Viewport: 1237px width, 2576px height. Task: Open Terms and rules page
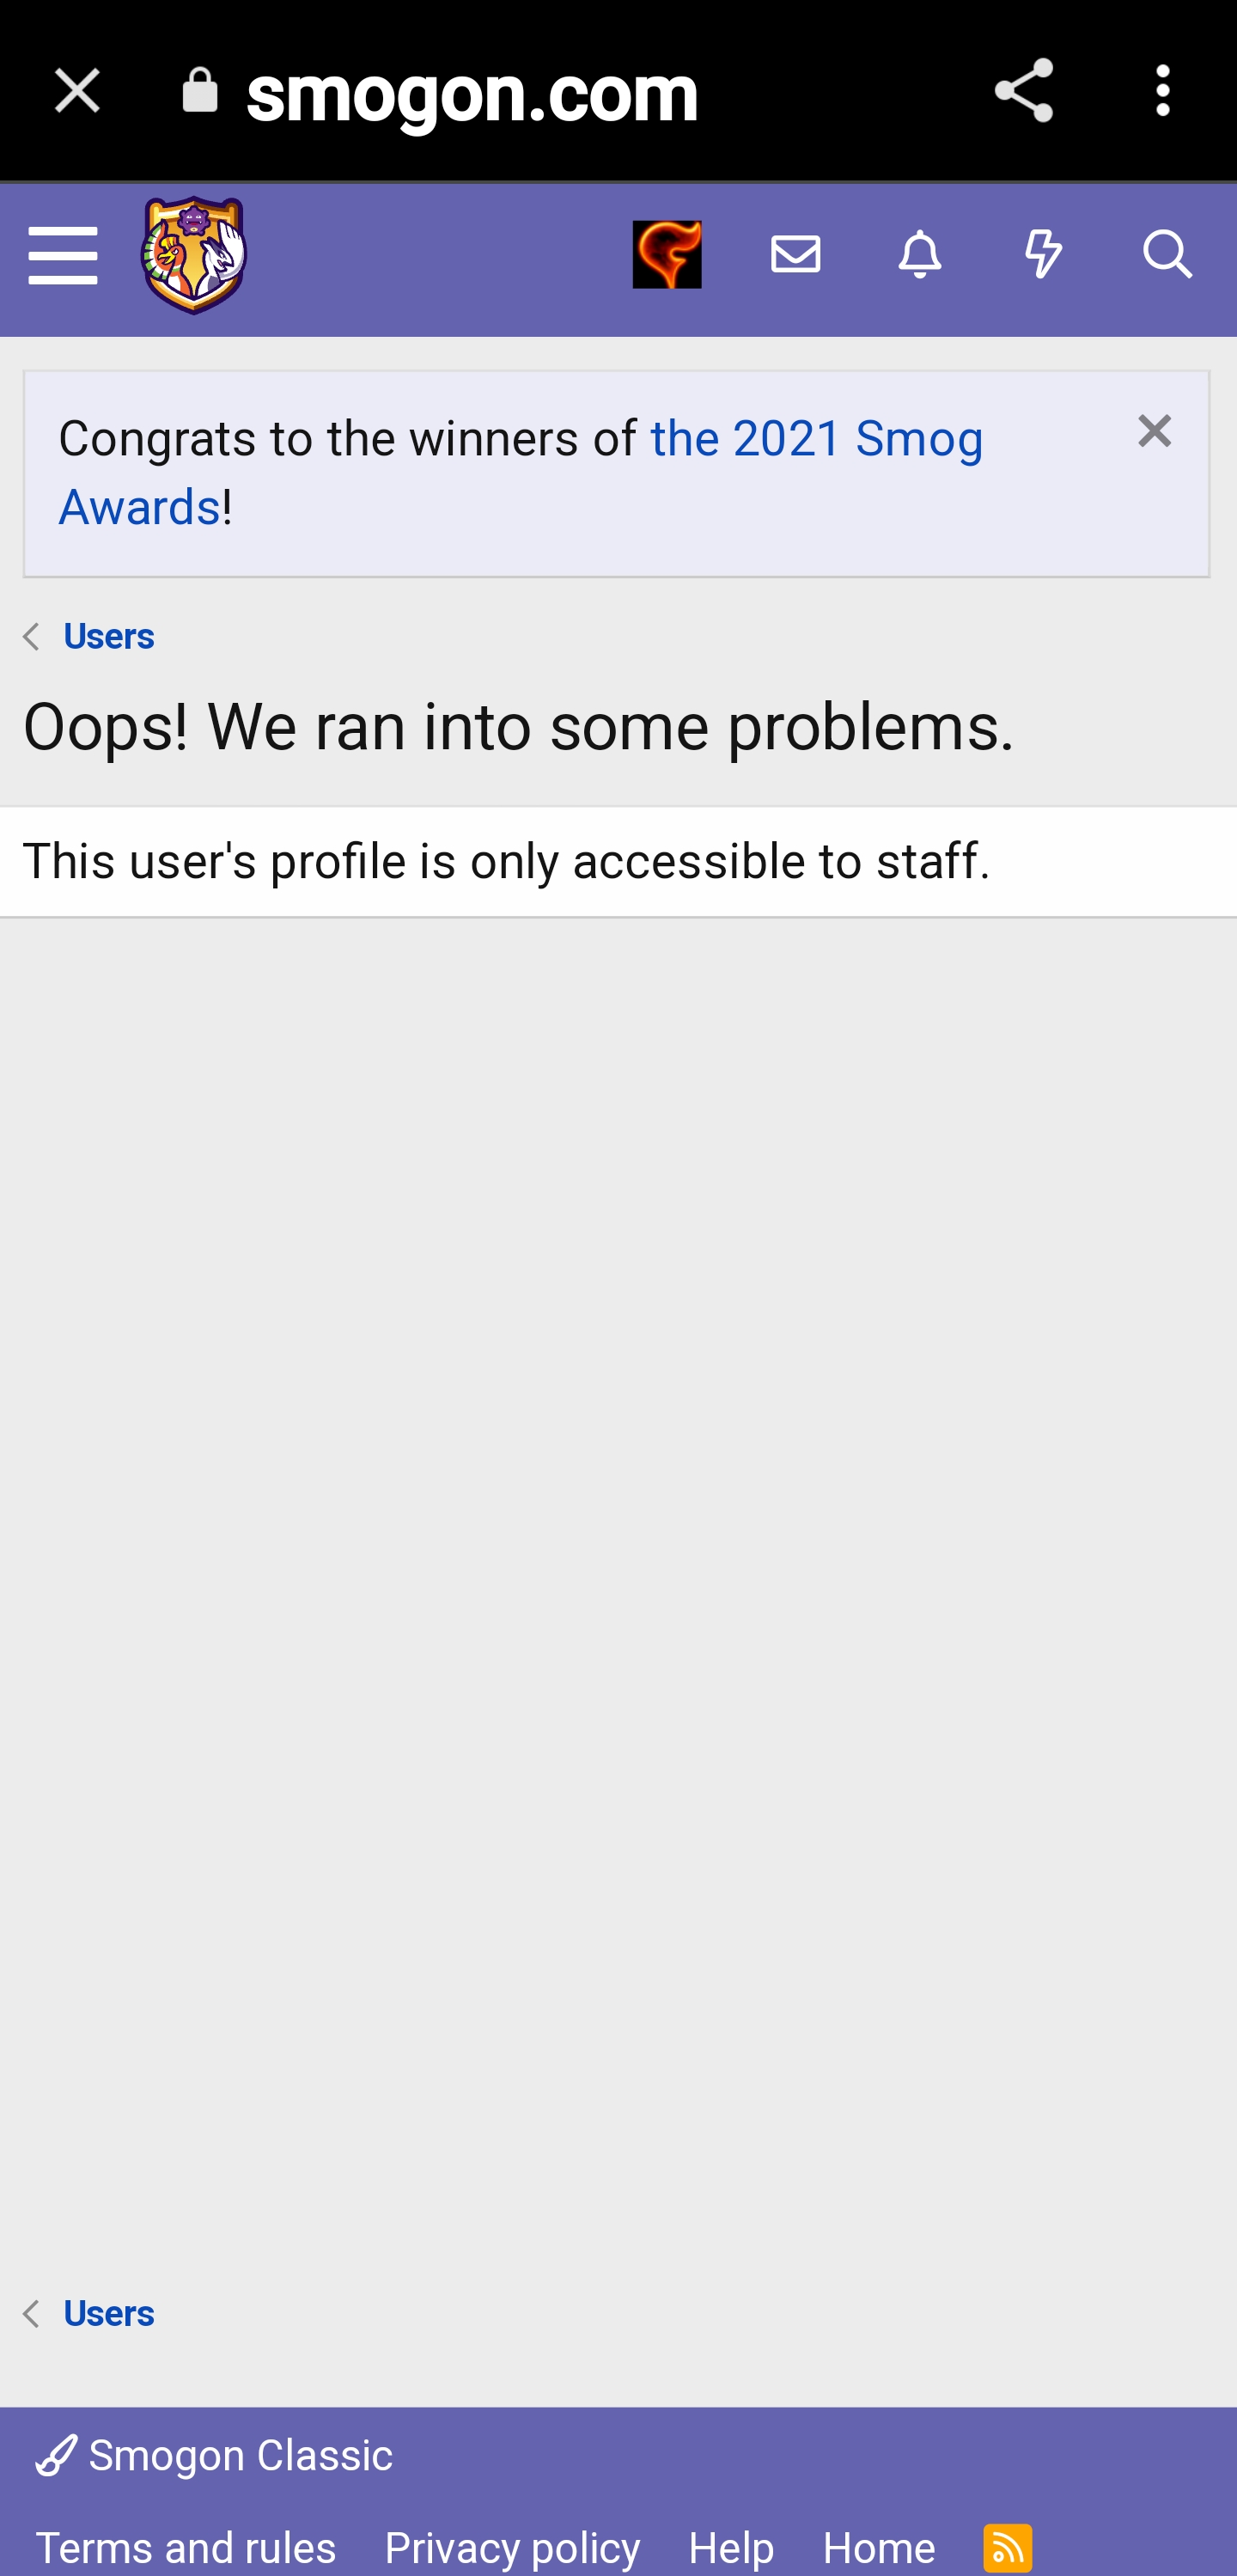[x=186, y=2547]
